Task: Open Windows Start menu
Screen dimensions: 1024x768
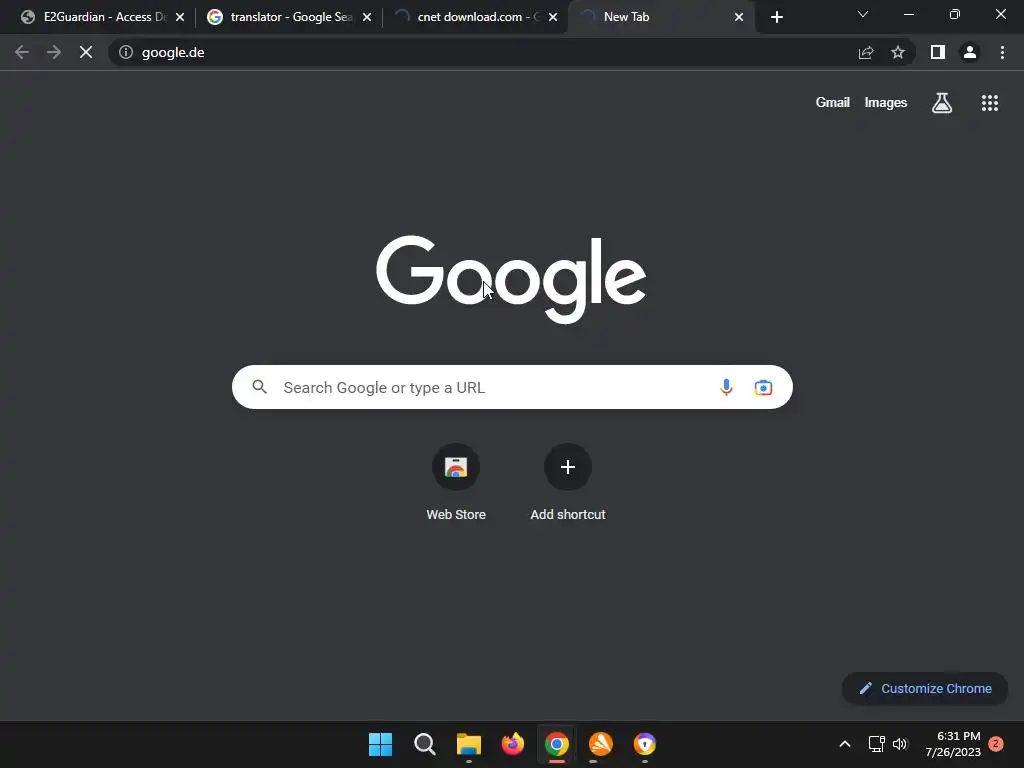Action: (380, 744)
